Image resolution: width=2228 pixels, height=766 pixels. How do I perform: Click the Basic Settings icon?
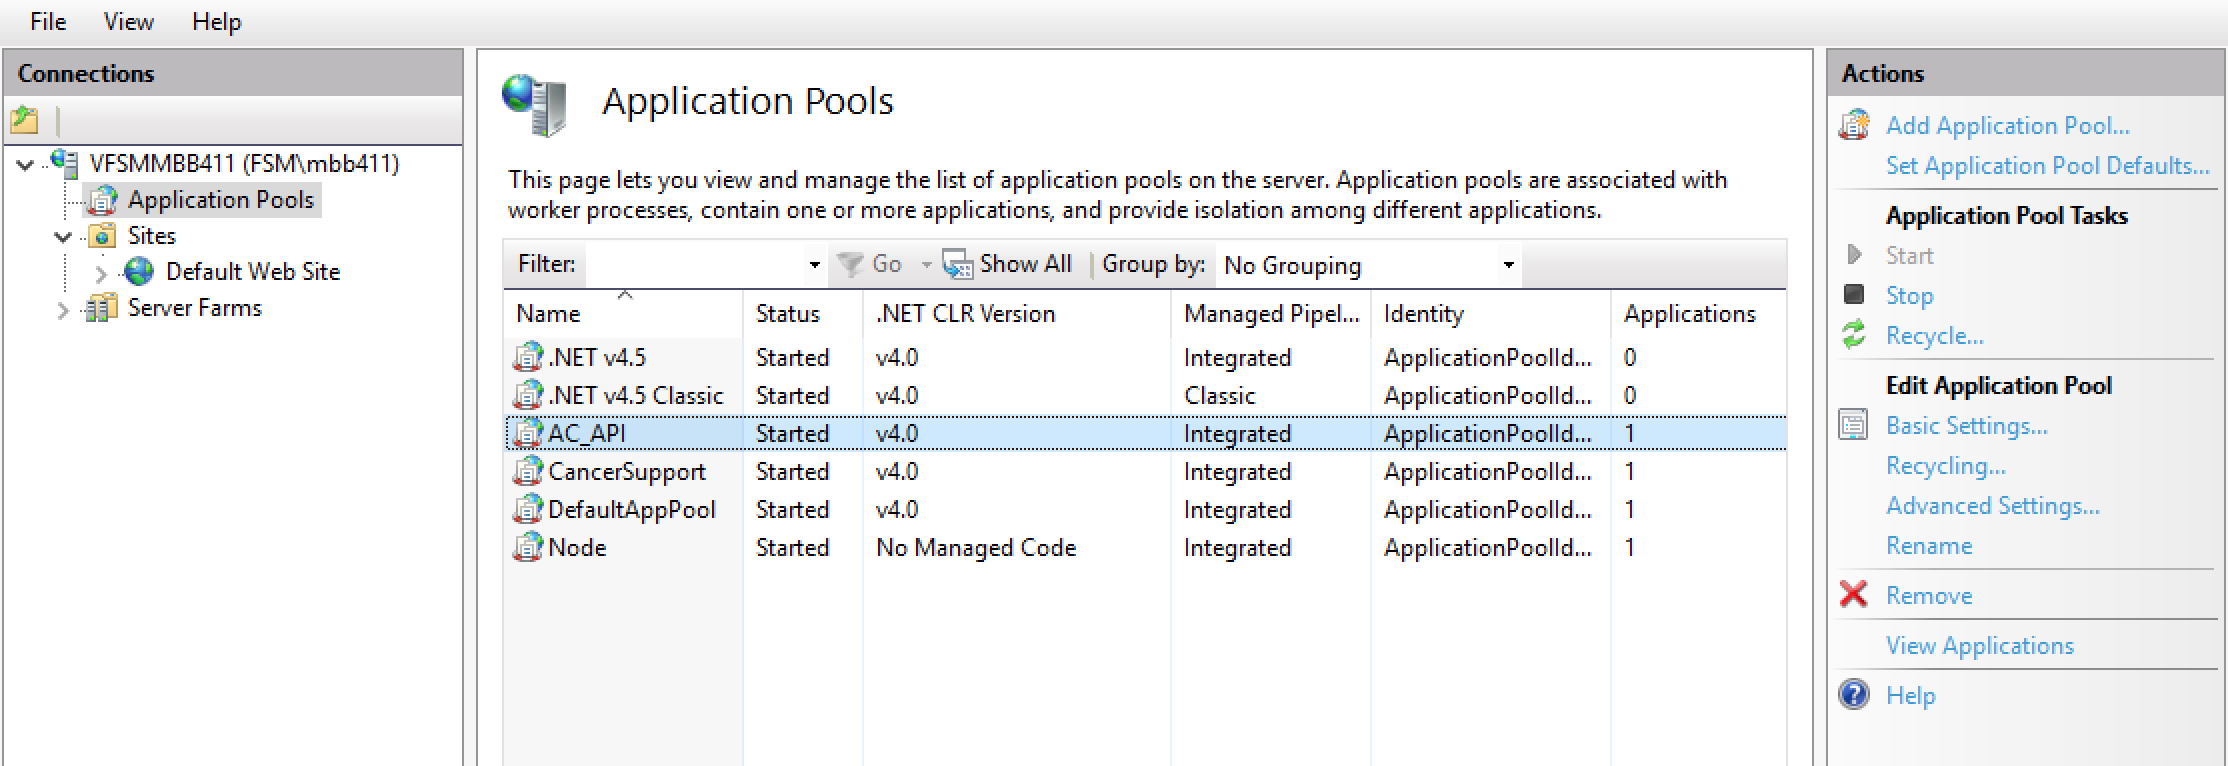[1854, 426]
